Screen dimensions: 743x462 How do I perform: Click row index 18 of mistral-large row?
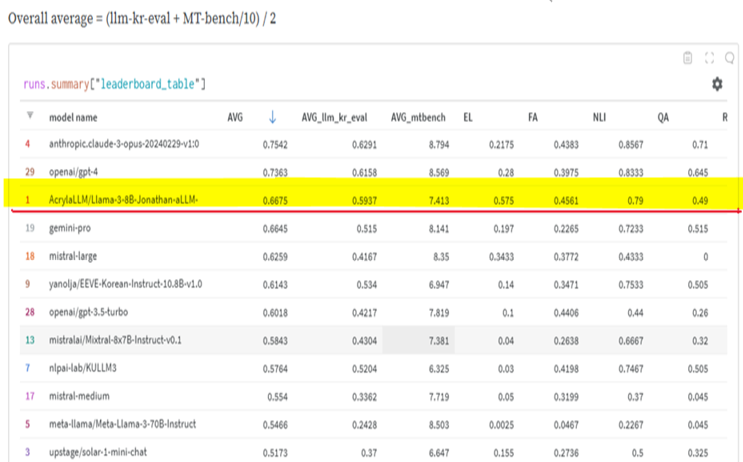click(30, 256)
